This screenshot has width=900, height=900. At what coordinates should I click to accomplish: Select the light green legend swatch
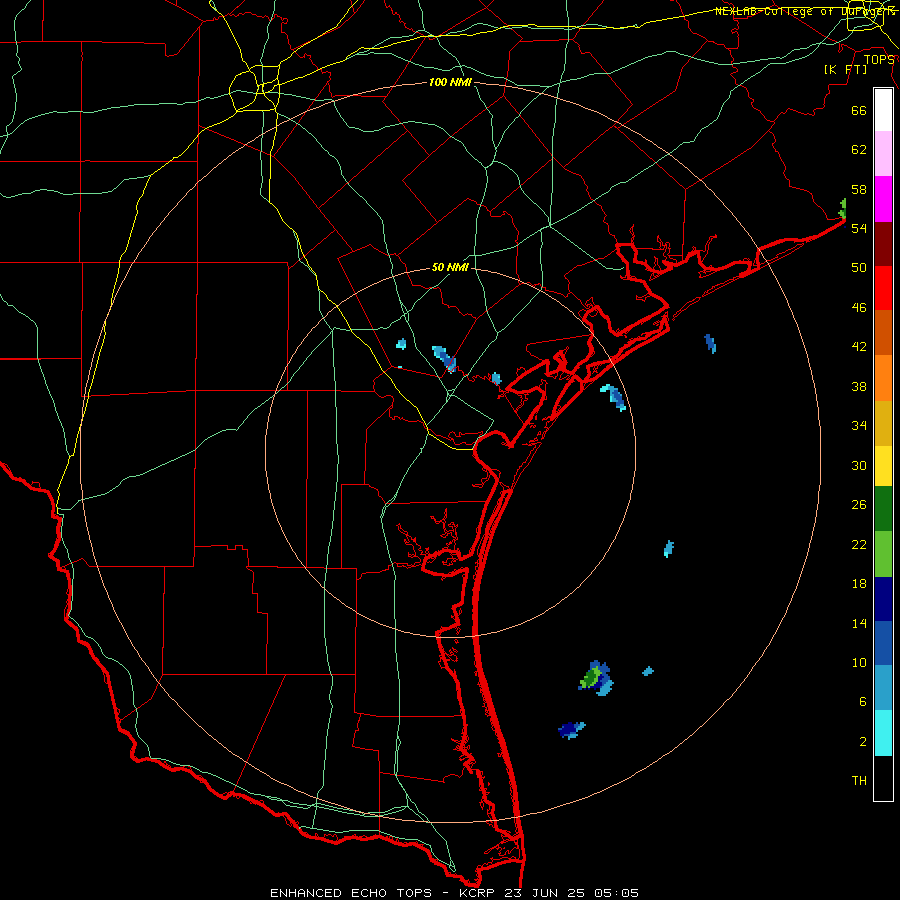click(883, 554)
